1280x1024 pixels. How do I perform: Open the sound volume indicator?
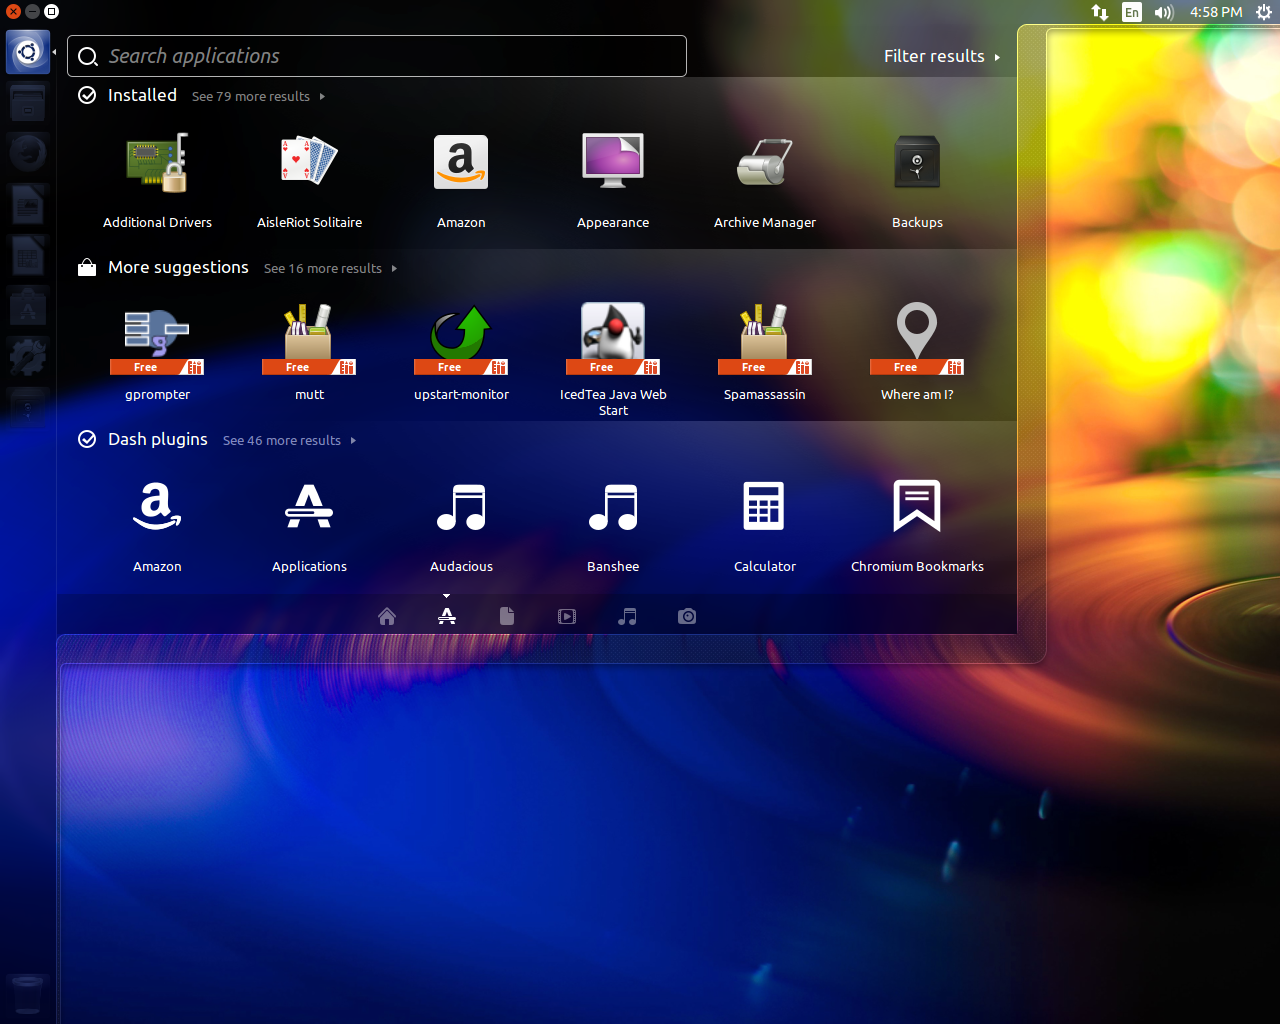1164,12
